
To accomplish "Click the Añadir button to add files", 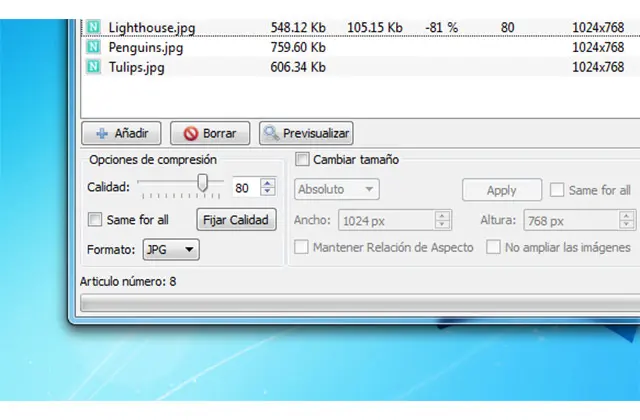I will 123,132.
